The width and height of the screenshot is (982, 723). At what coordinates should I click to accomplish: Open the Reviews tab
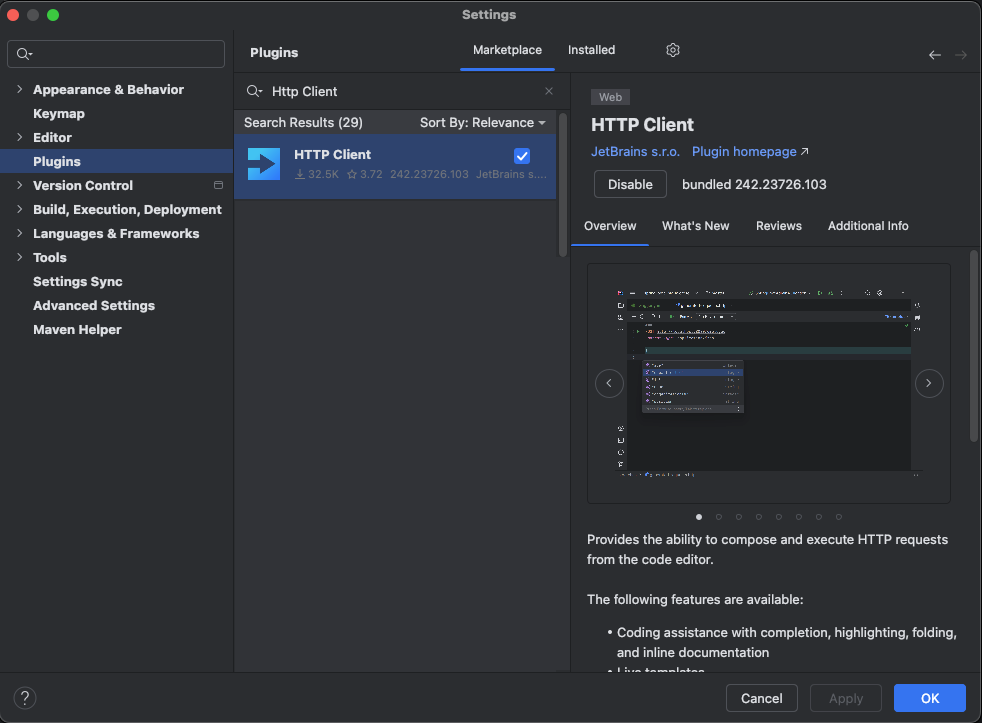[x=778, y=226]
